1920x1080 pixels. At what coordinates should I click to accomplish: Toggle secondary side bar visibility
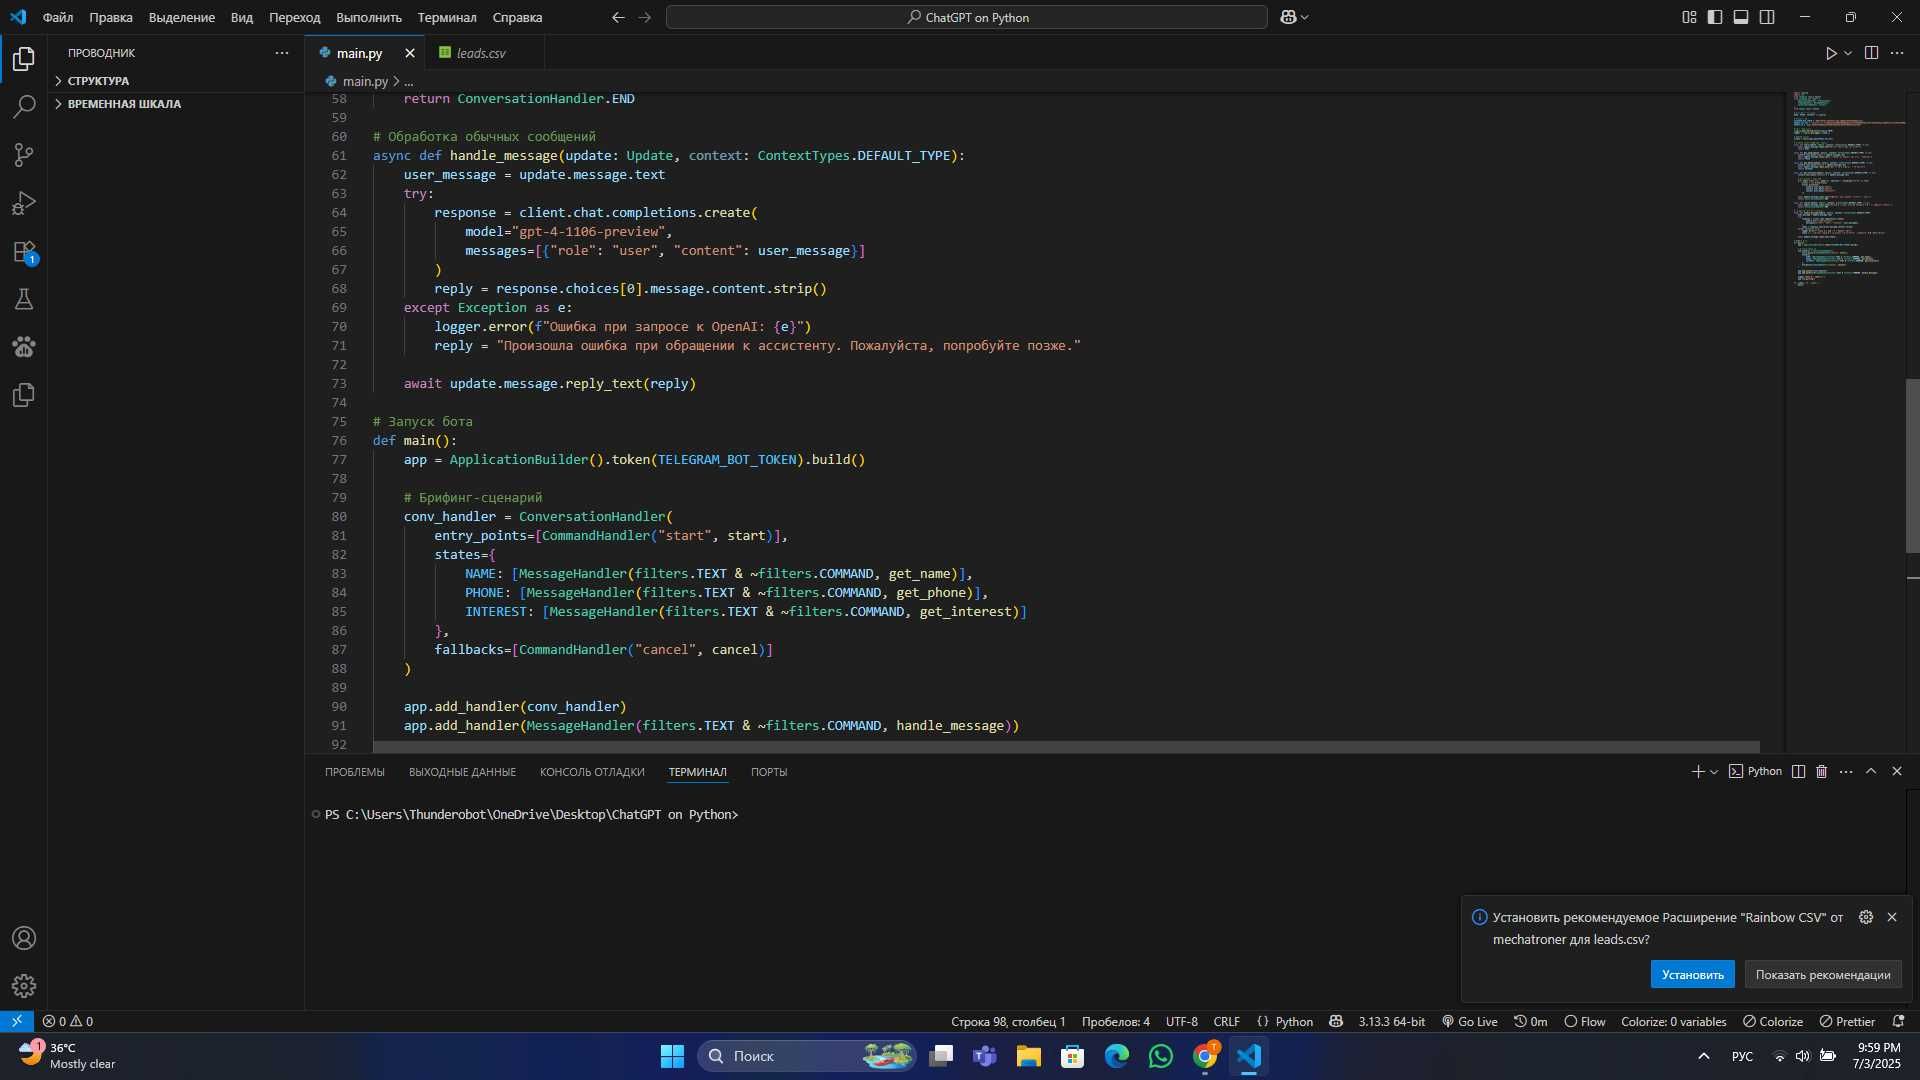pos(1767,17)
